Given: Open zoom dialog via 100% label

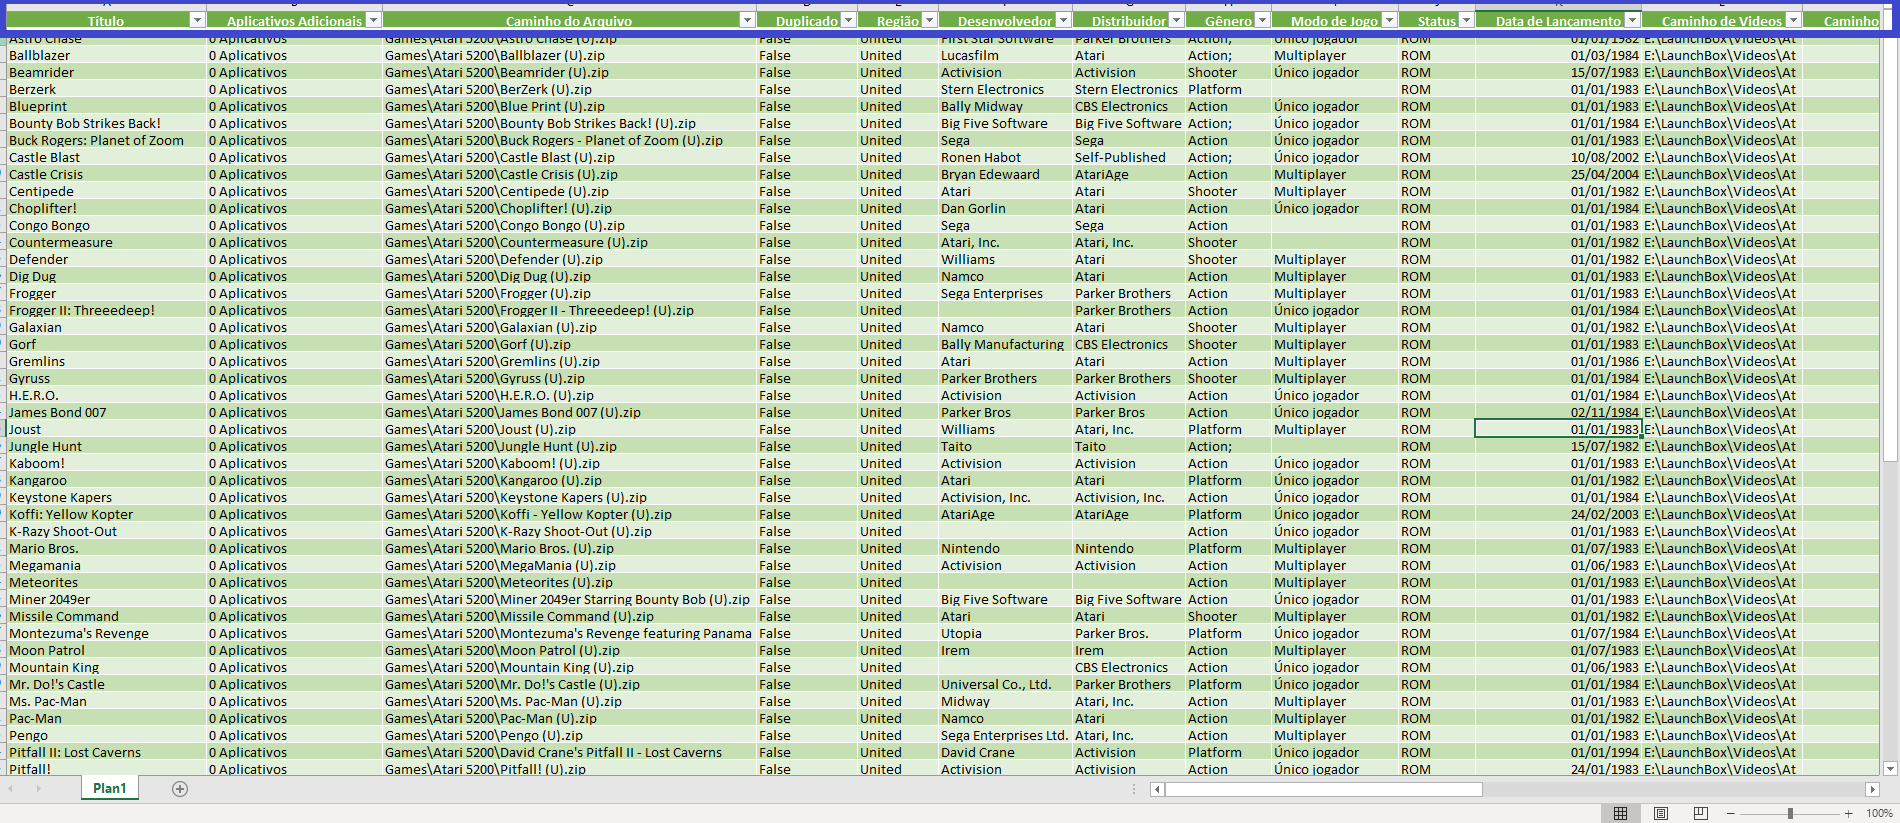Looking at the screenshot, I should pos(1879,813).
